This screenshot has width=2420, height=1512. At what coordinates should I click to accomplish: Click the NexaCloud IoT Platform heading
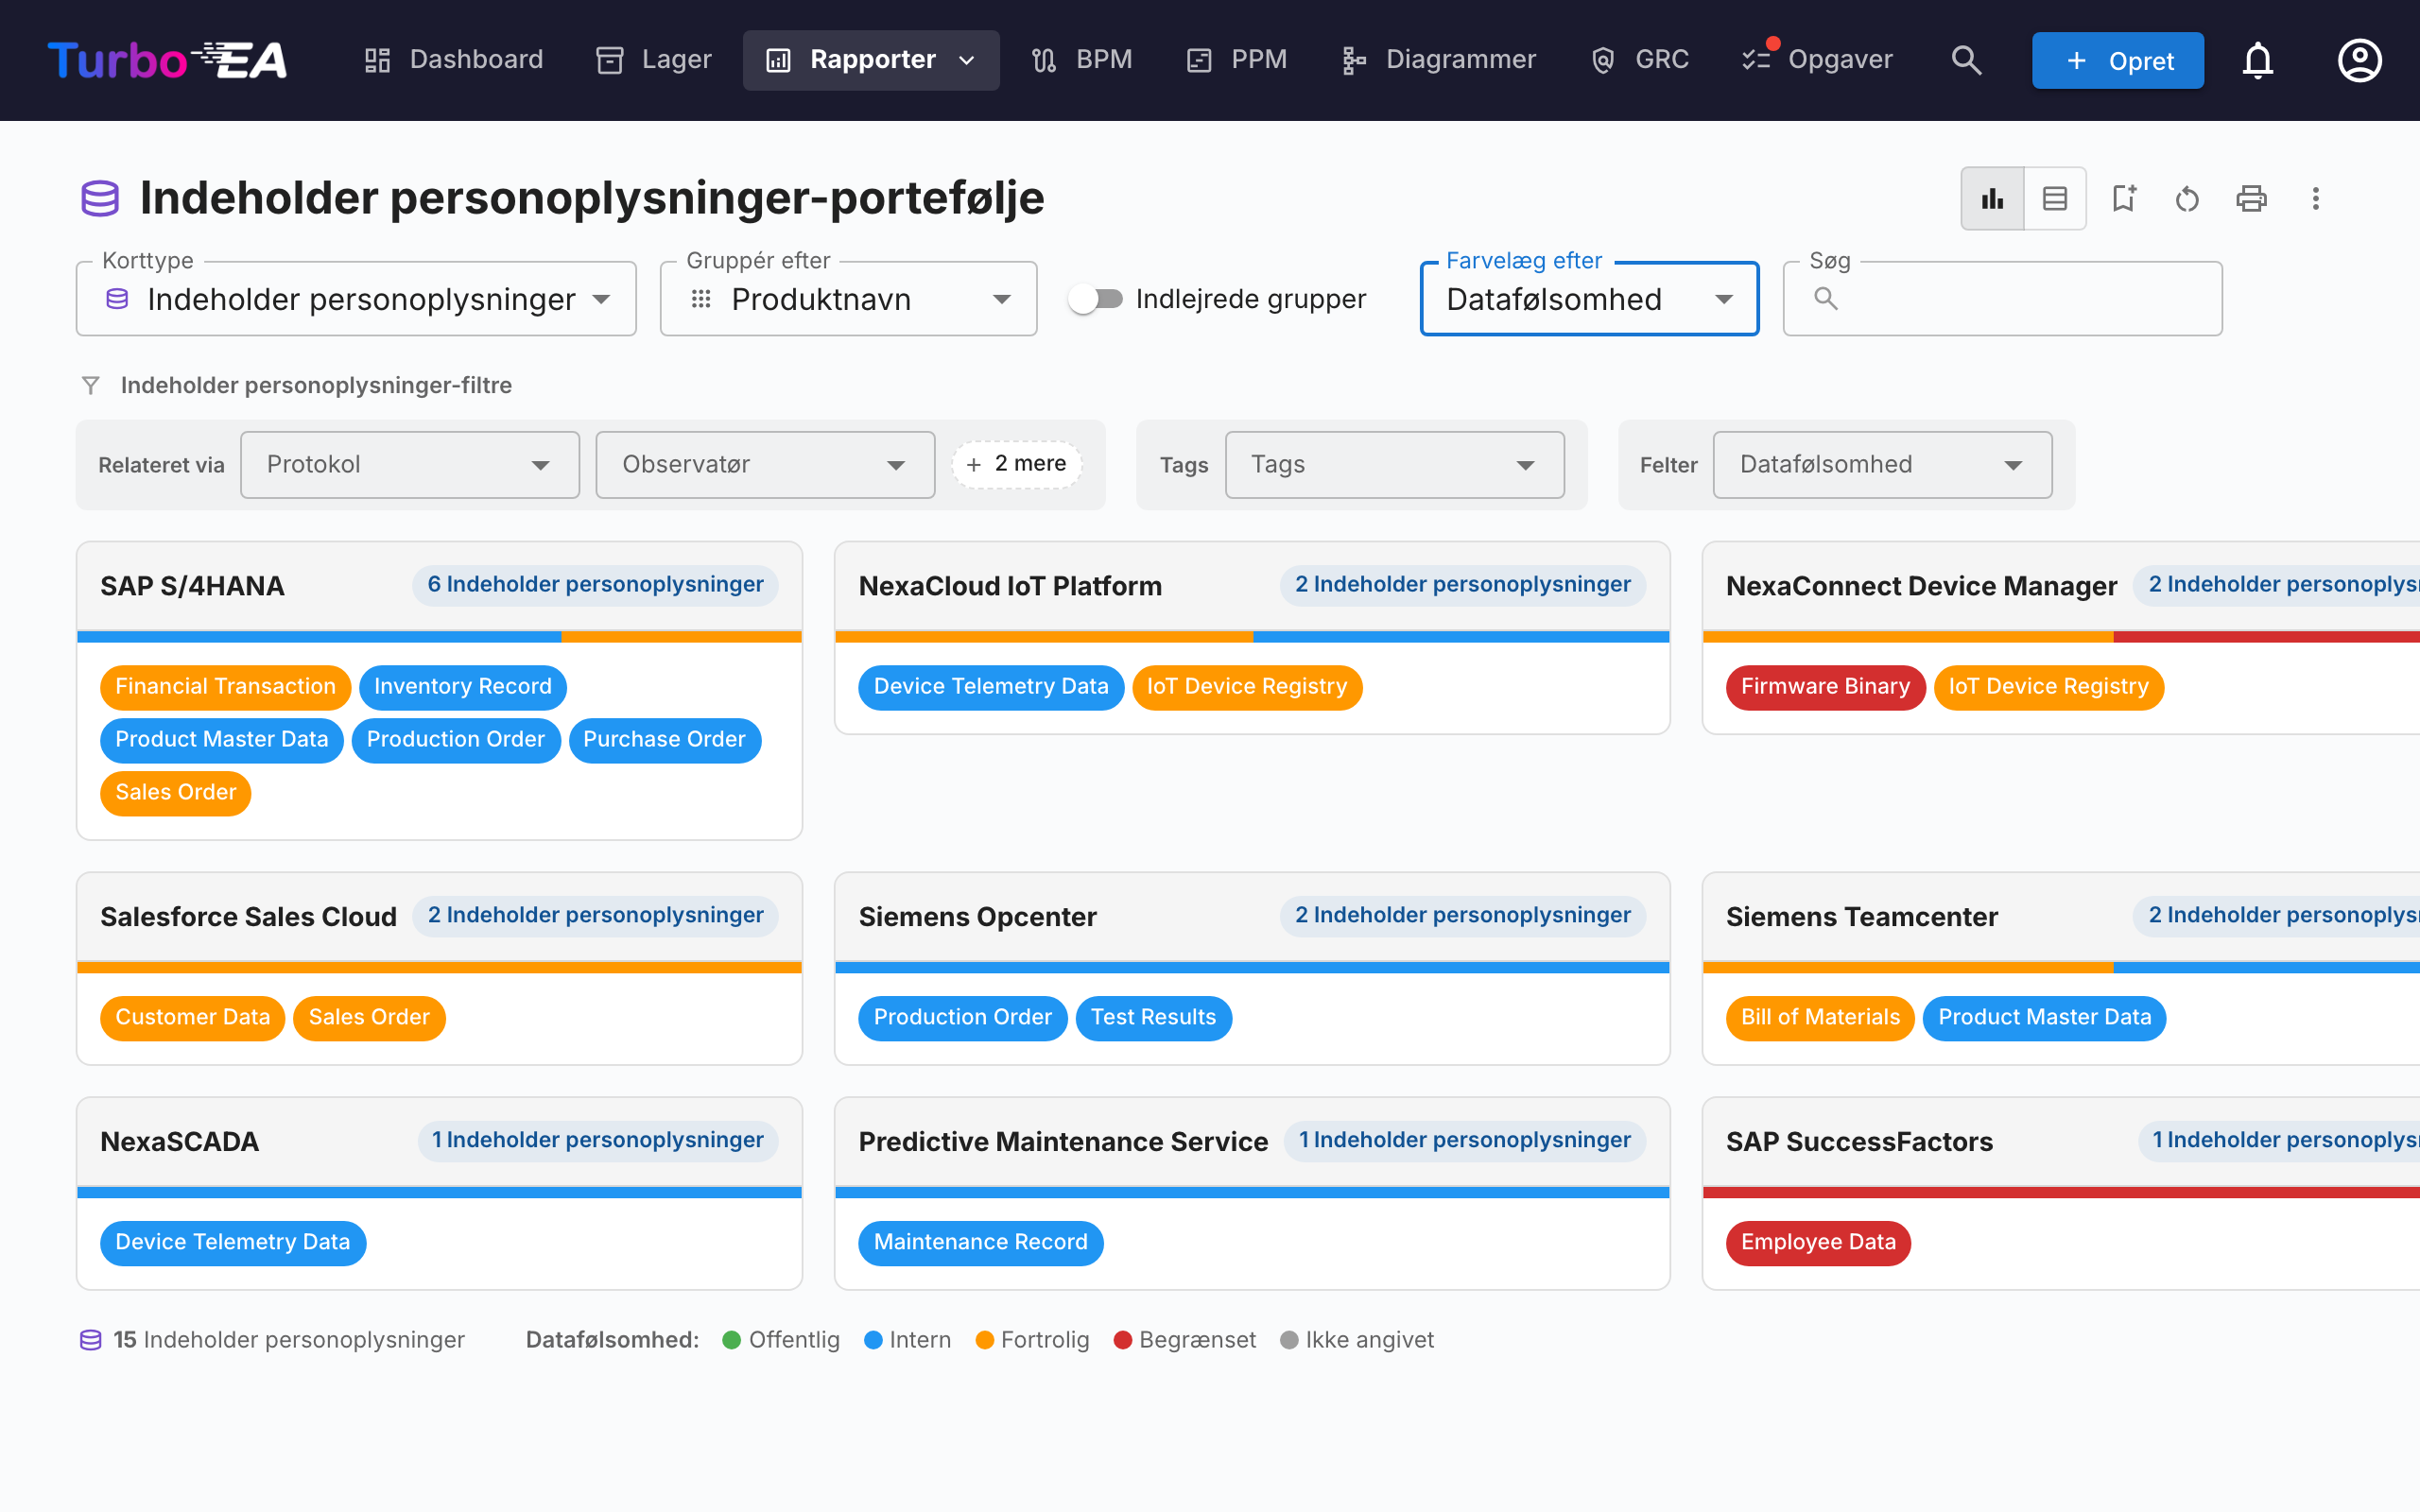coord(1010,586)
